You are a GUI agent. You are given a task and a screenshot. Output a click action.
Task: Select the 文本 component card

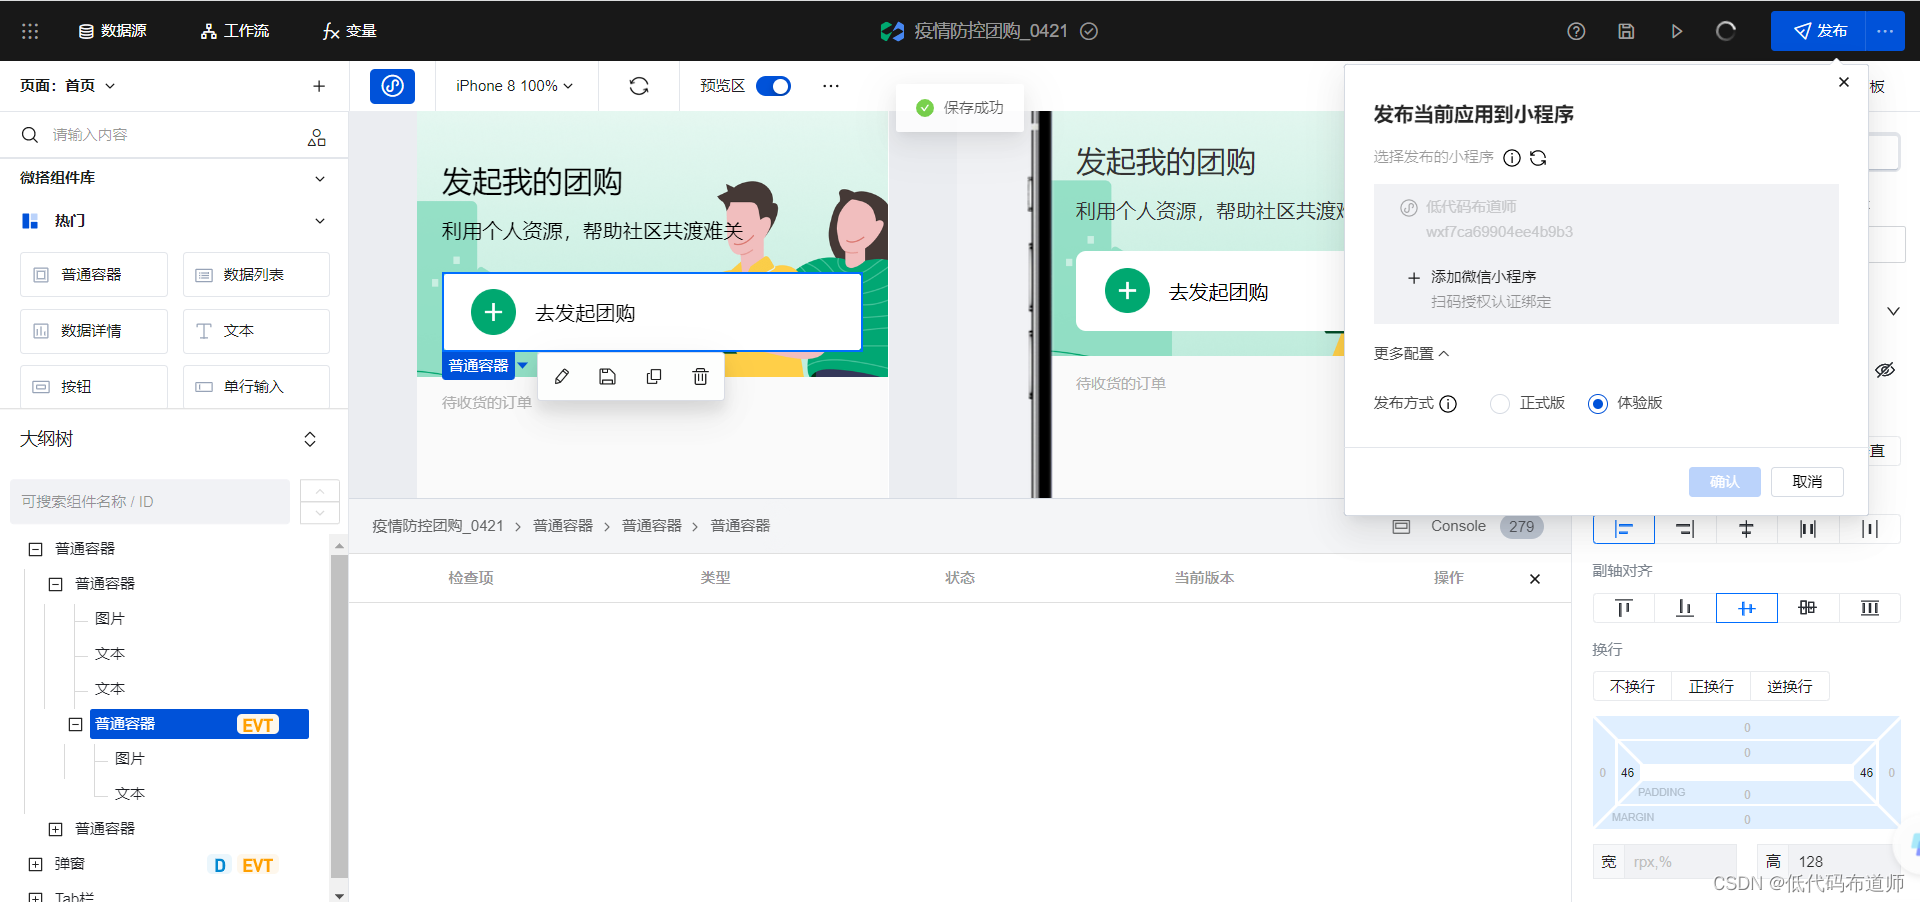tap(256, 330)
